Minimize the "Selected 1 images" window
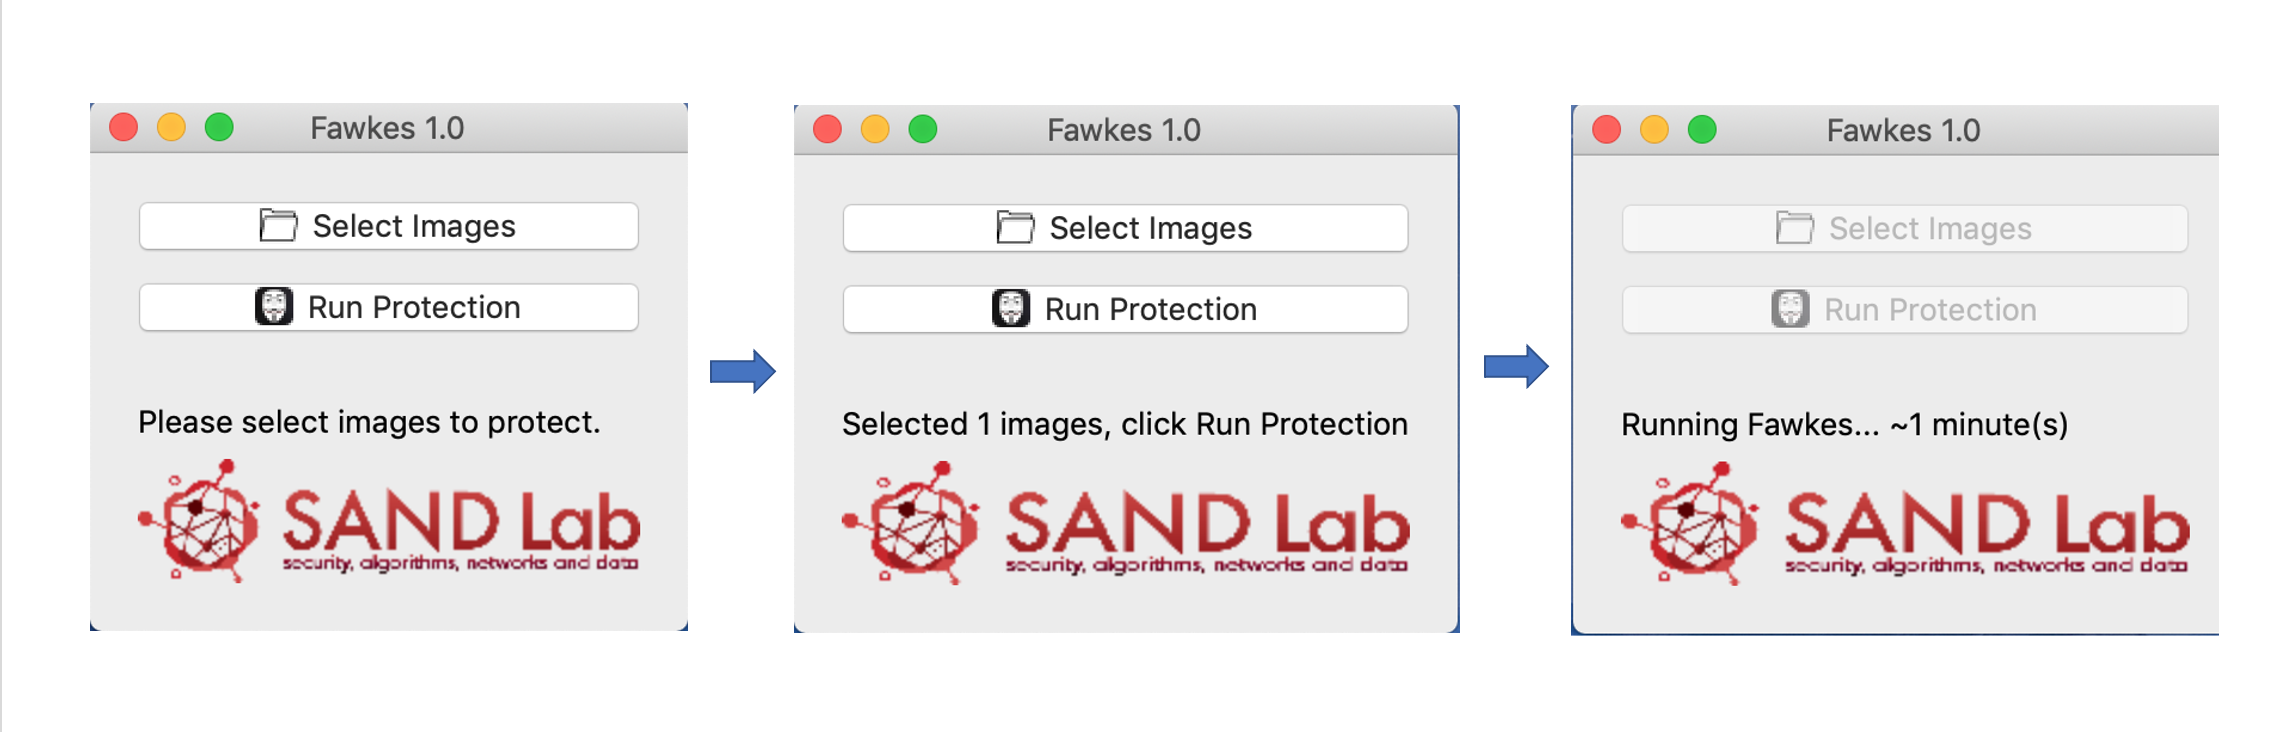This screenshot has width=2296, height=732. point(875,130)
